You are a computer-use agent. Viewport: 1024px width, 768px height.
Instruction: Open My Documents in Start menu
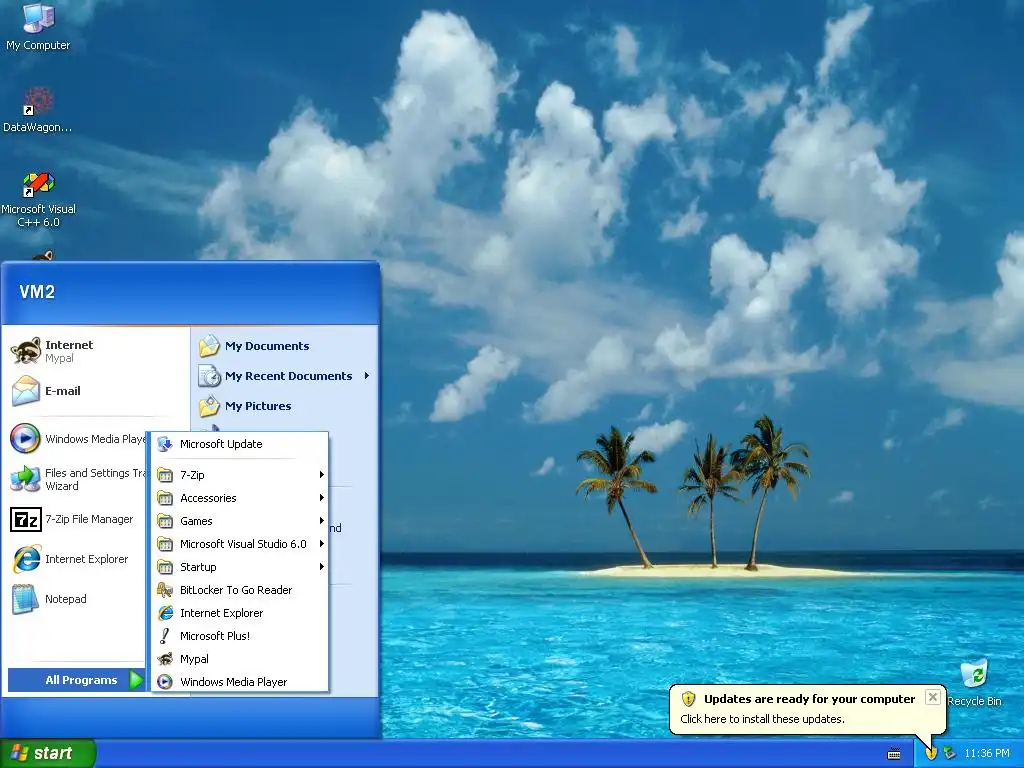click(285, 345)
